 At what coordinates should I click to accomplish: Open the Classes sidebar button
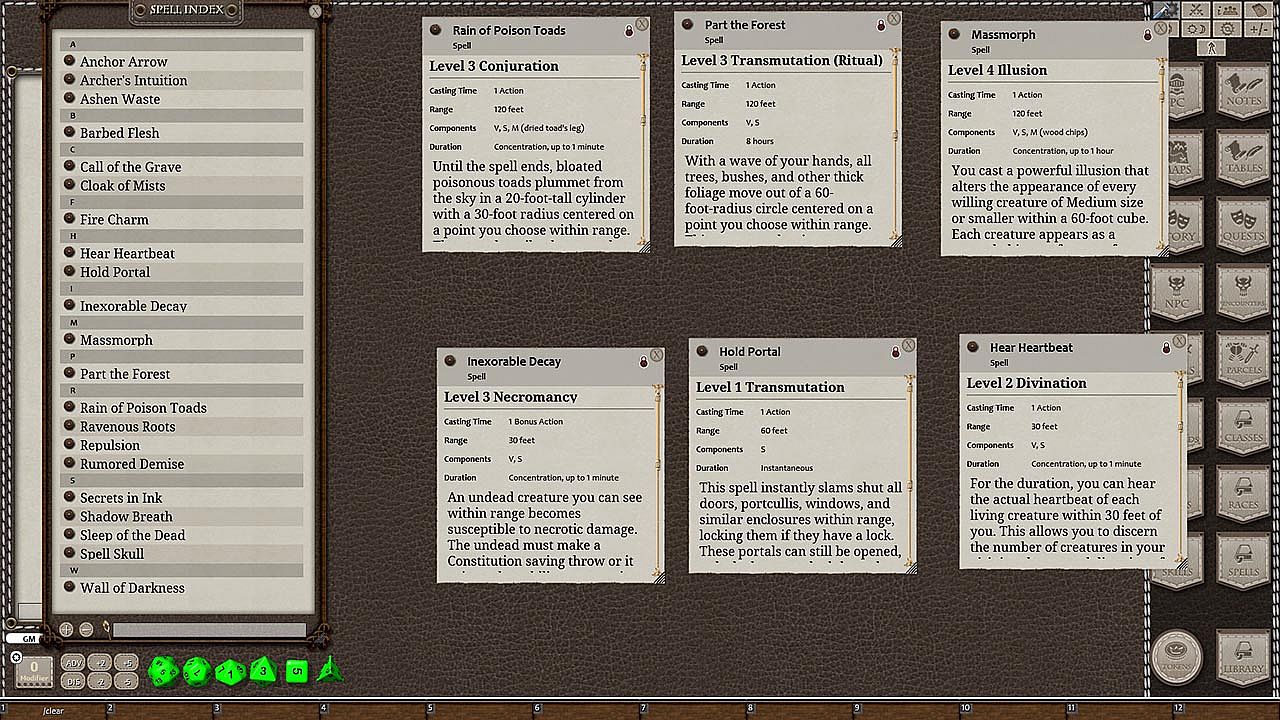pyautogui.click(x=1243, y=426)
